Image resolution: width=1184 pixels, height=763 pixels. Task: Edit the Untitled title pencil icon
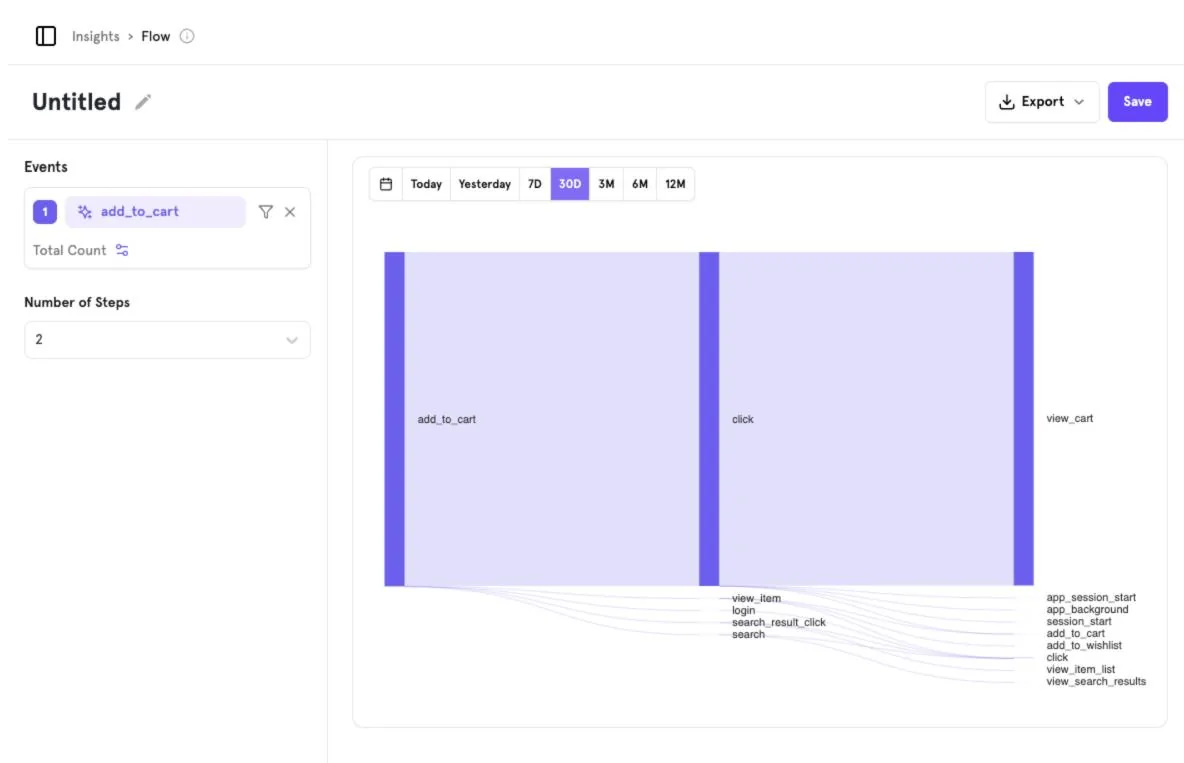click(143, 101)
